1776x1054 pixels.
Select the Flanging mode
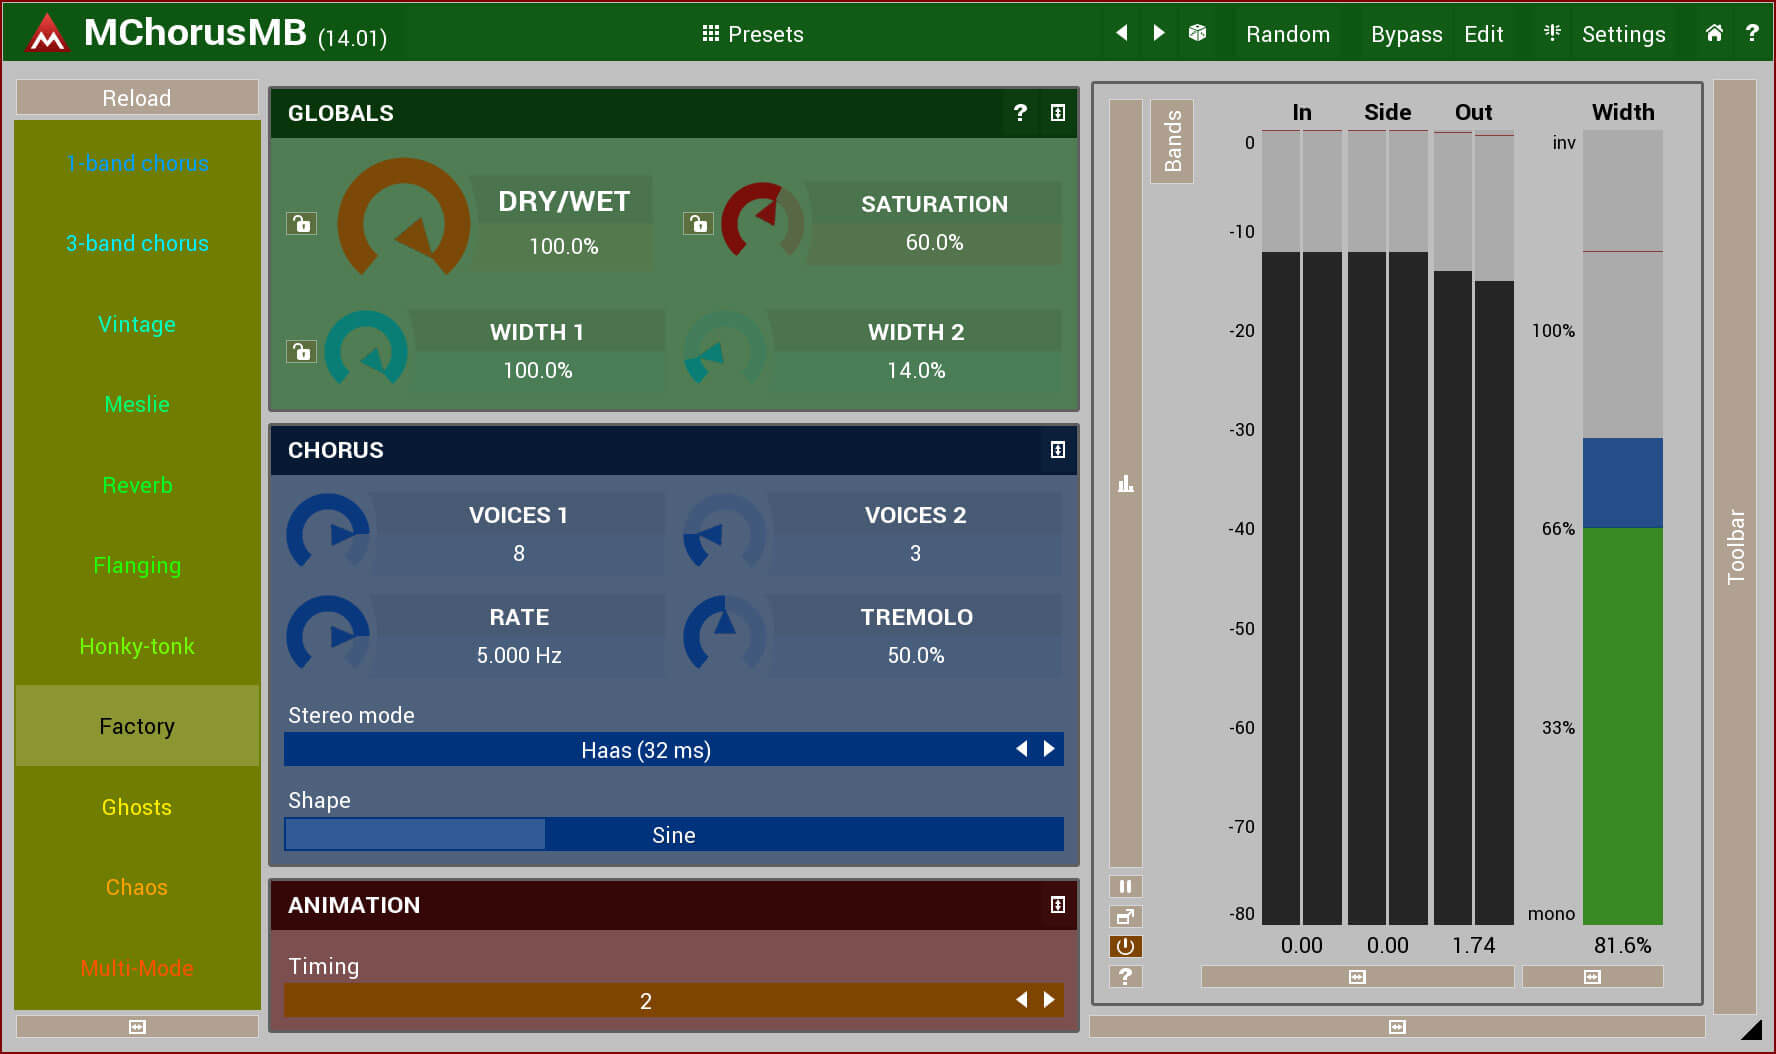click(137, 565)
